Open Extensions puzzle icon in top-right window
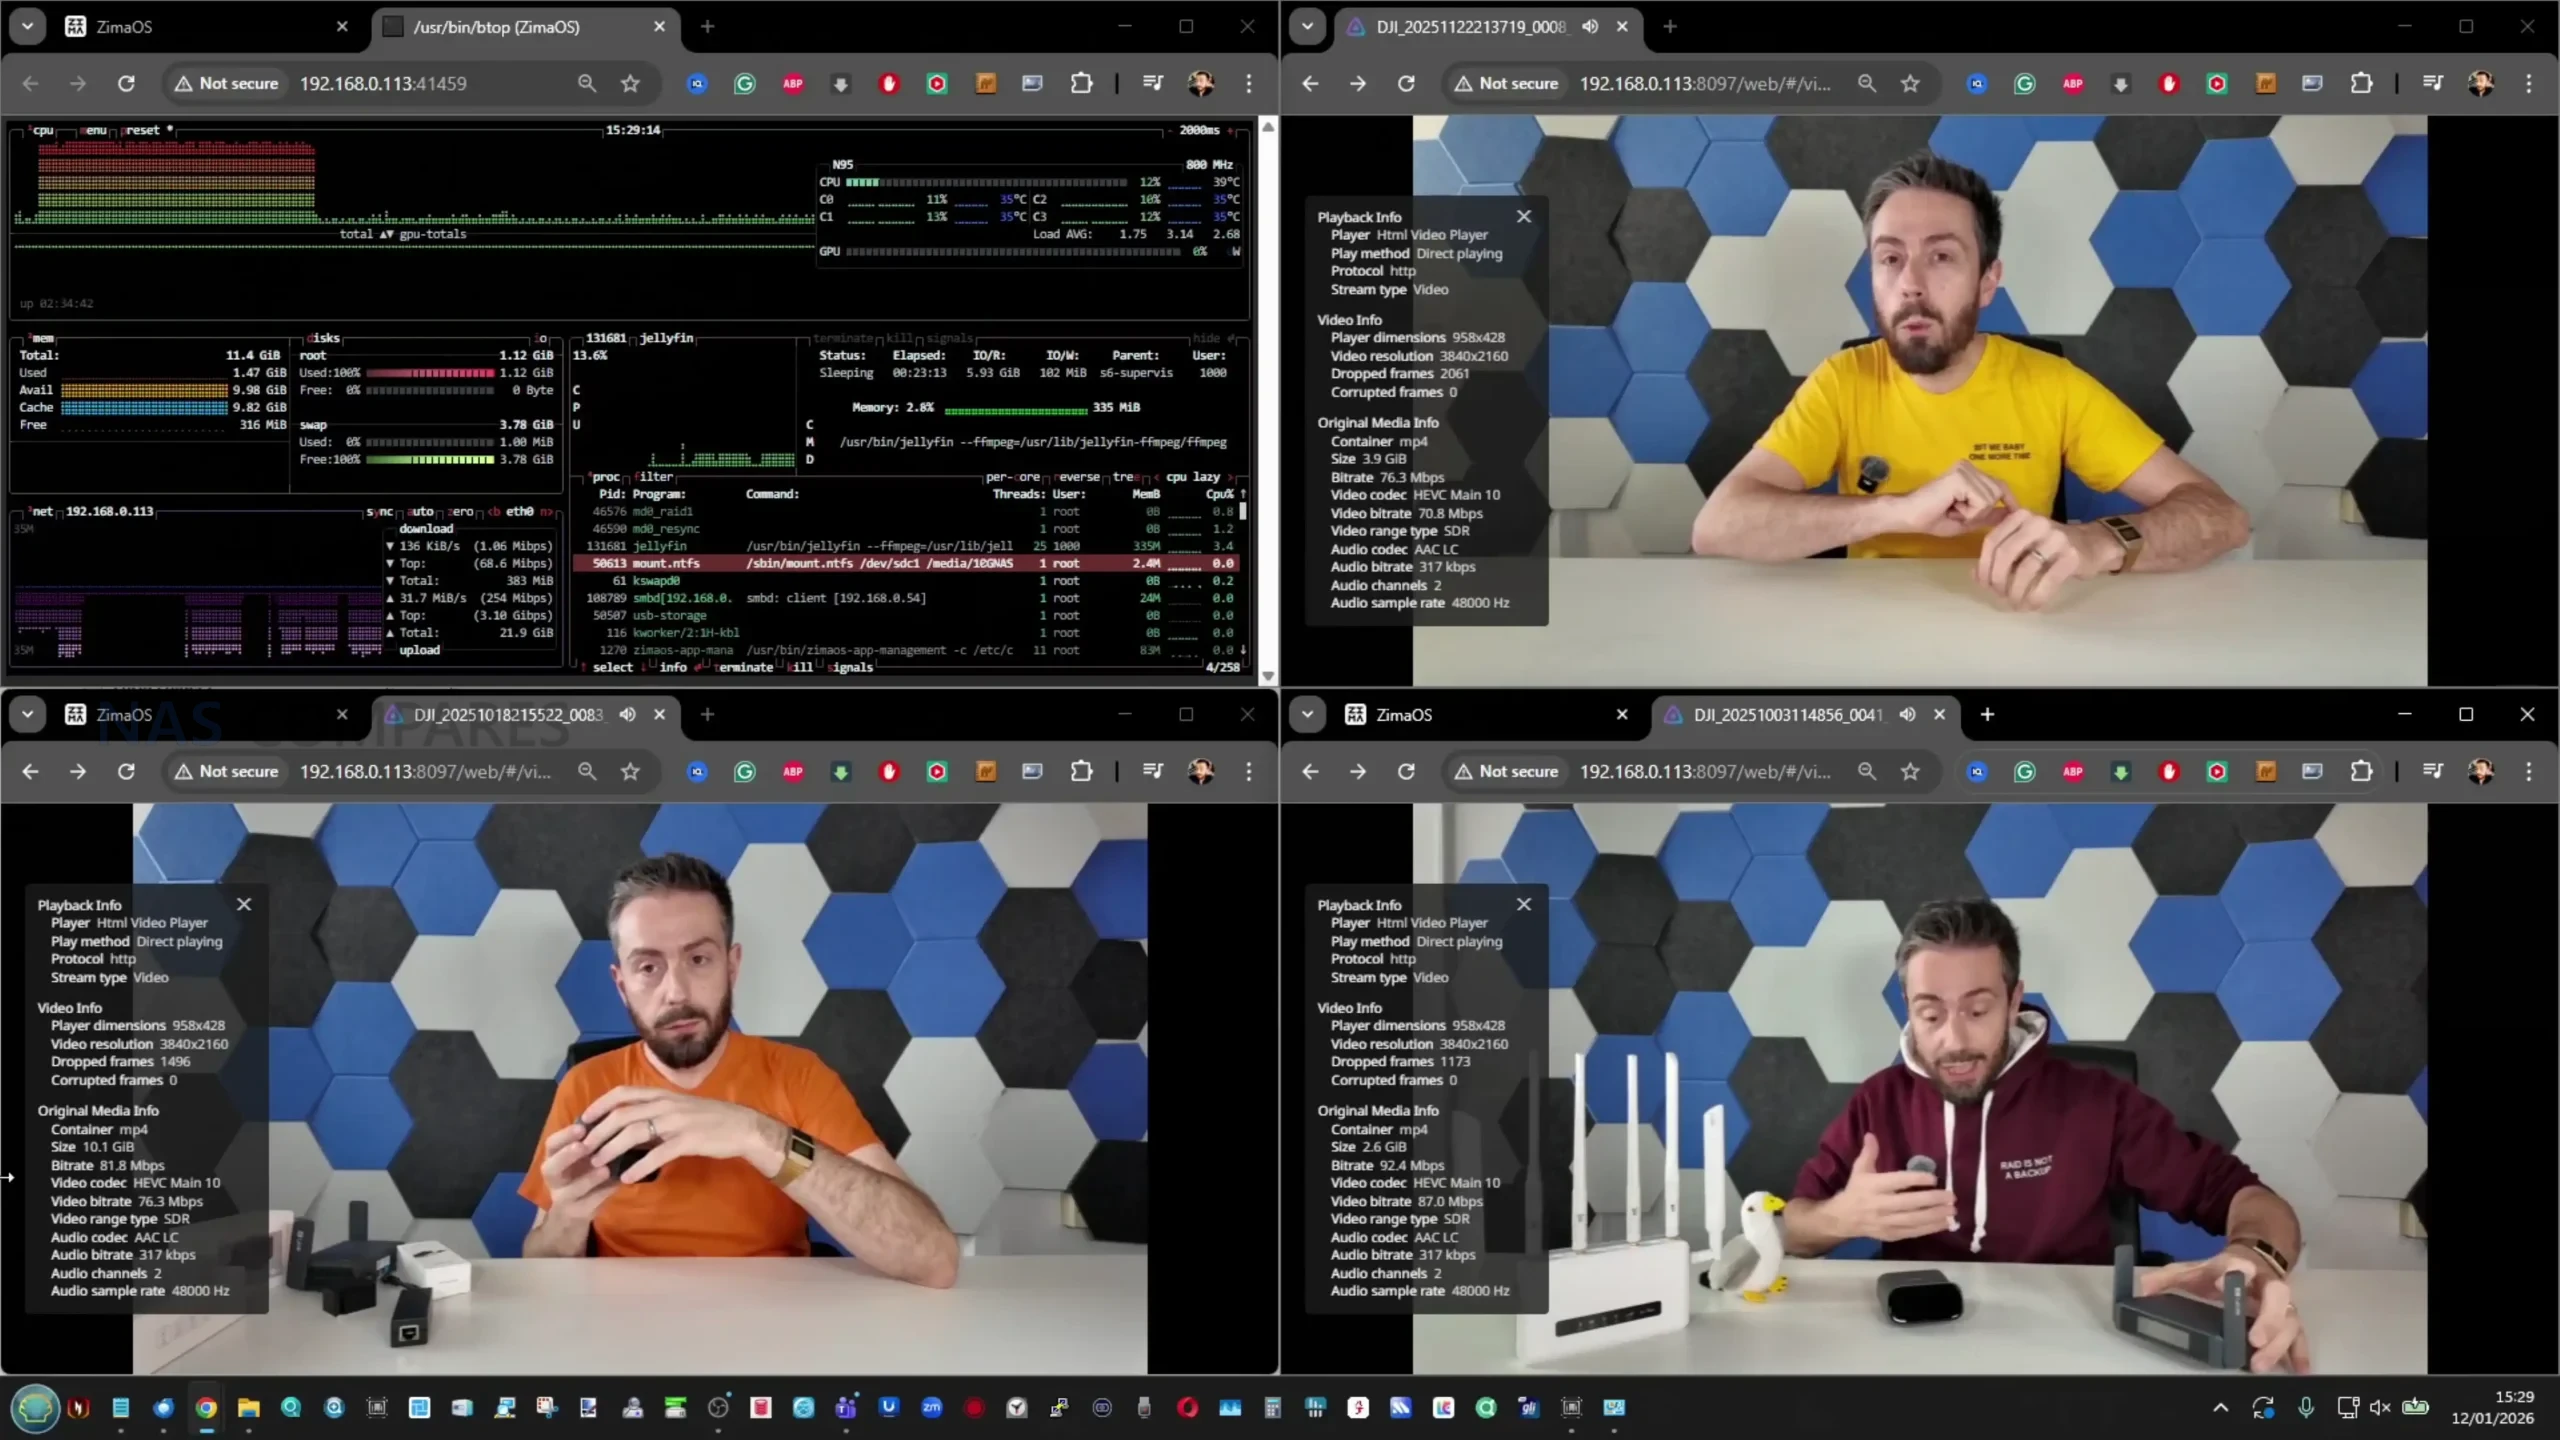The height and width of the screenshot is (1440, 2560). (x=2360, y=84)
